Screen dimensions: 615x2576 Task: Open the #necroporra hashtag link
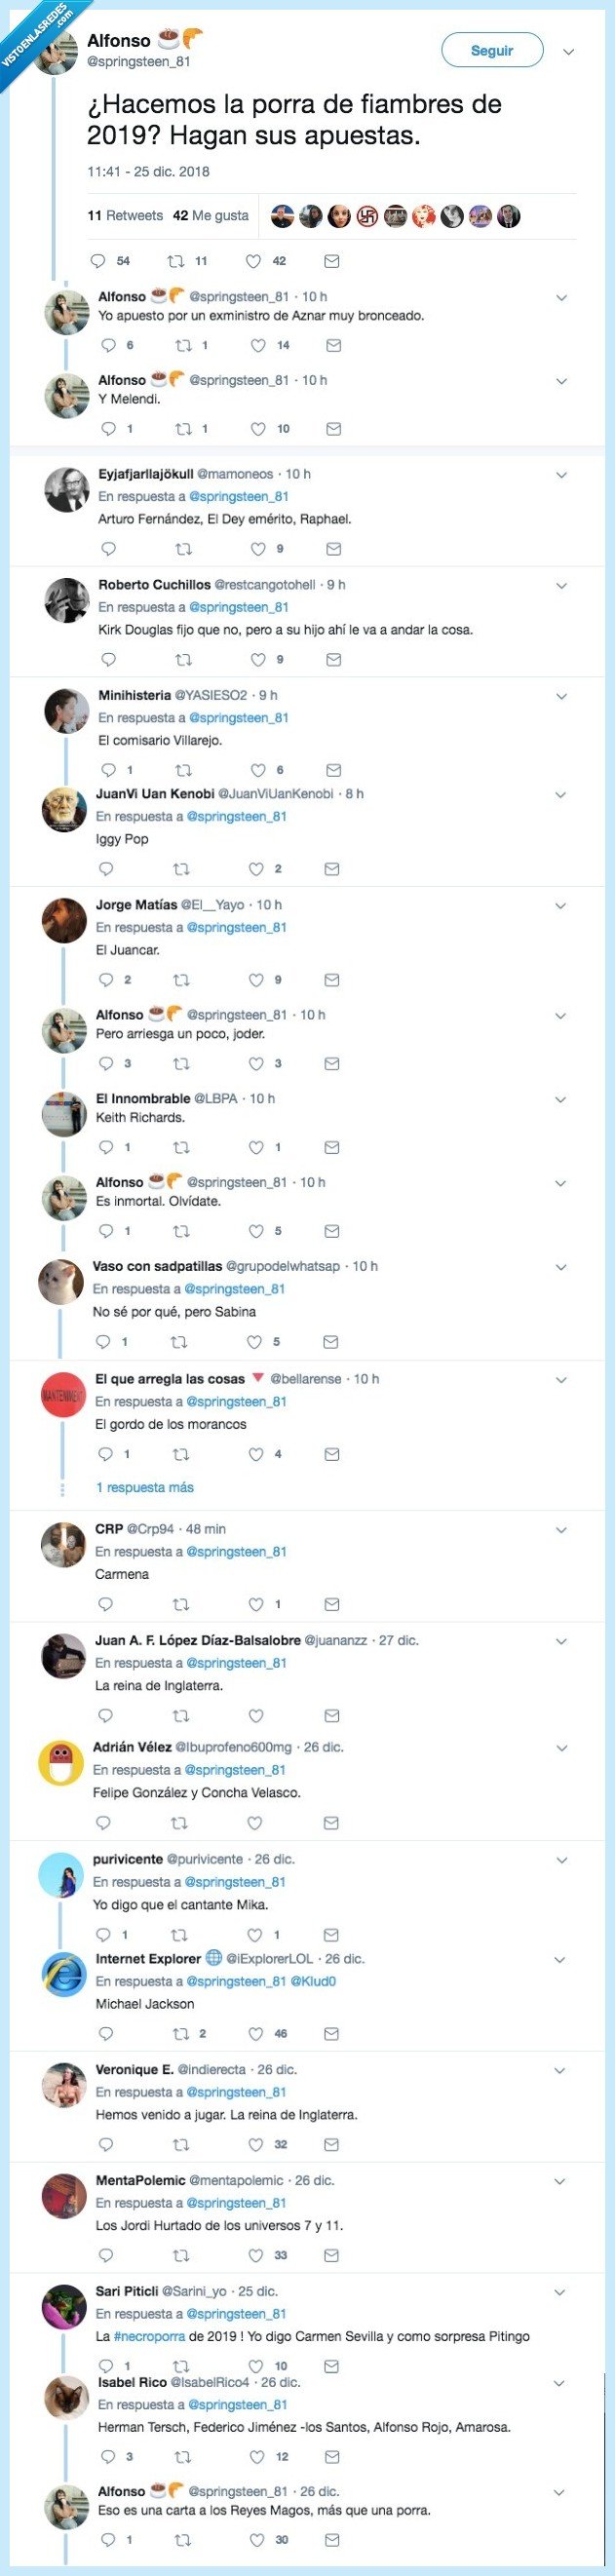146,2336
